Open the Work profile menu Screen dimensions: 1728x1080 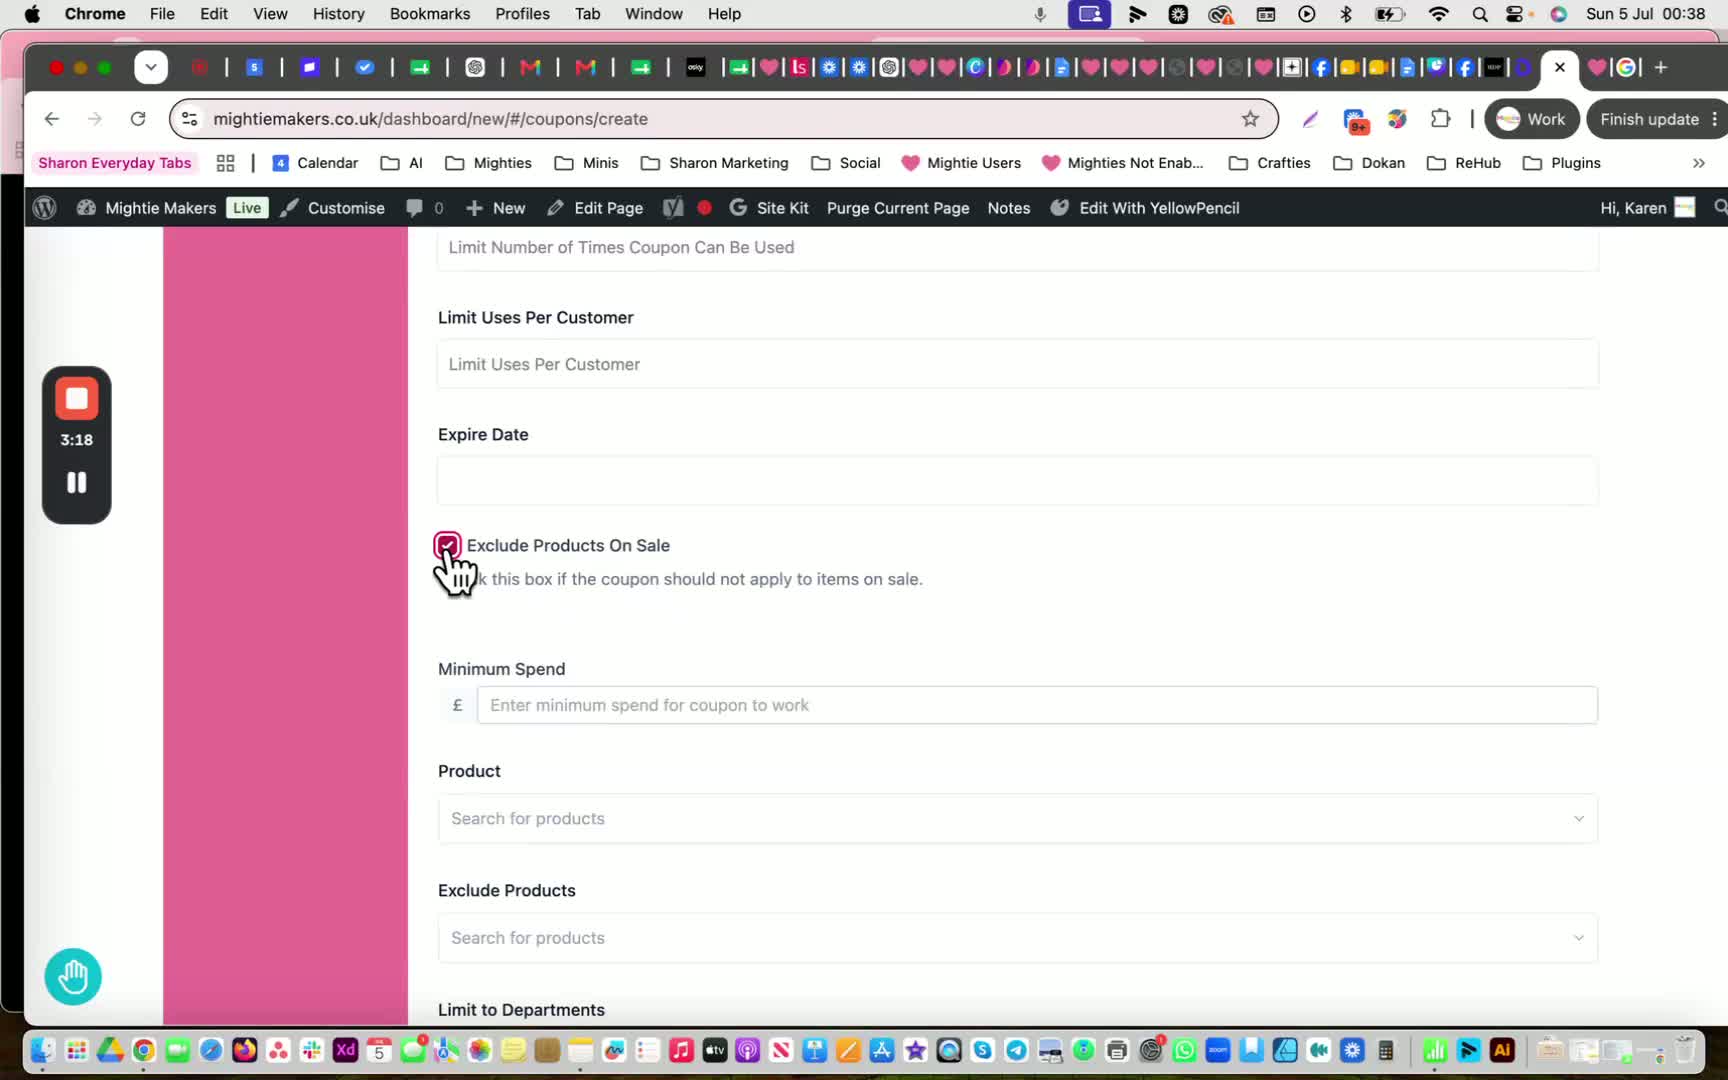[x=1532, y=119]
